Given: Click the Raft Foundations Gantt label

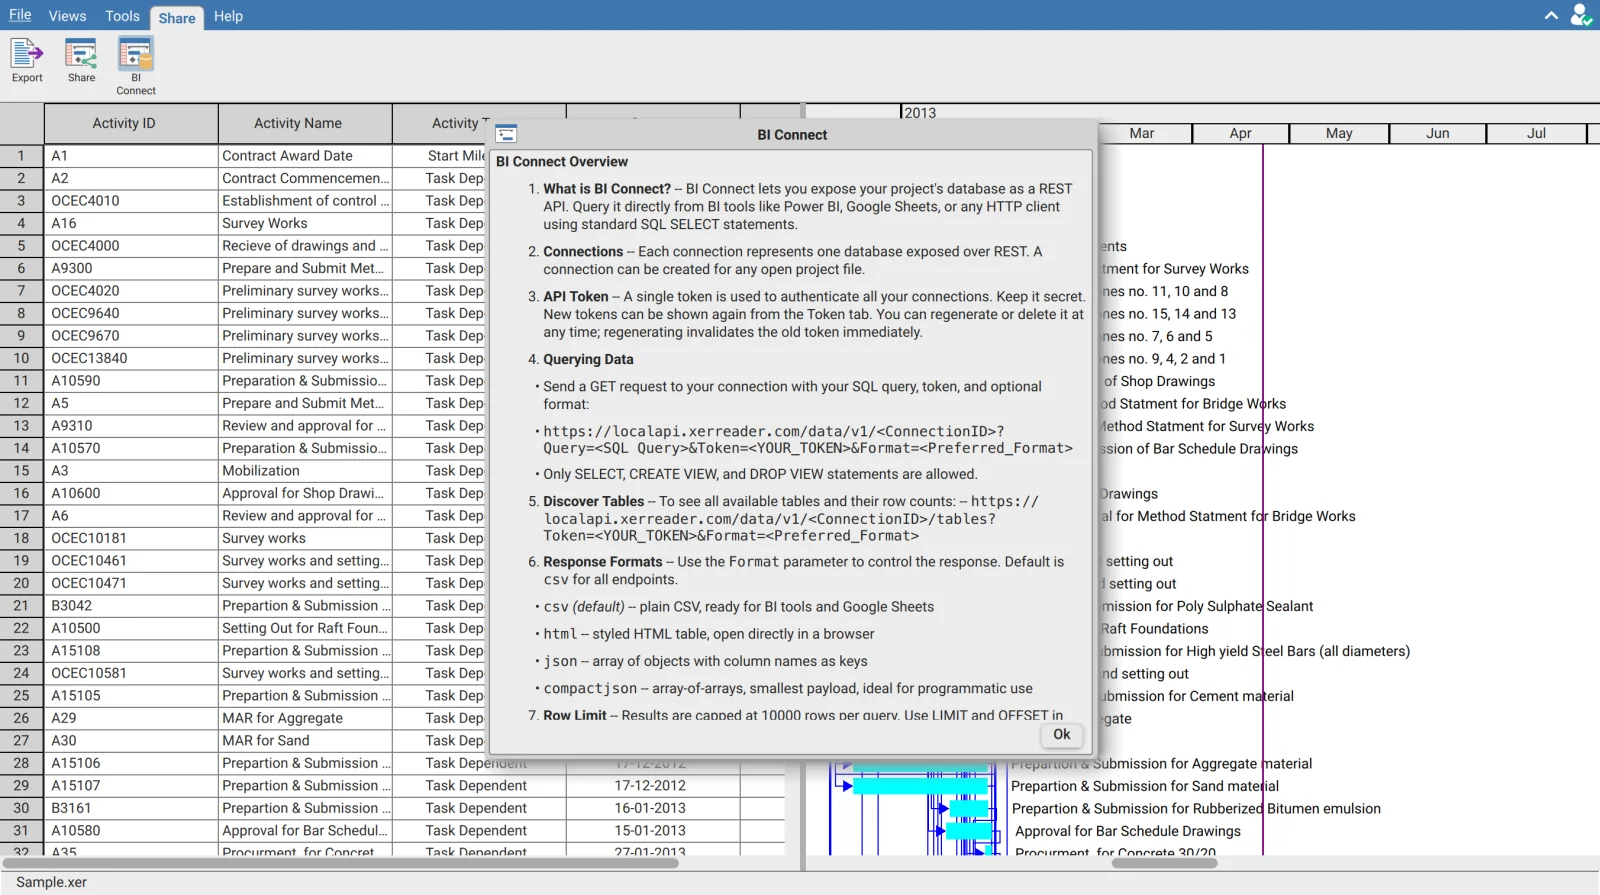Looking at the screenshot, I should [1155, 628].
